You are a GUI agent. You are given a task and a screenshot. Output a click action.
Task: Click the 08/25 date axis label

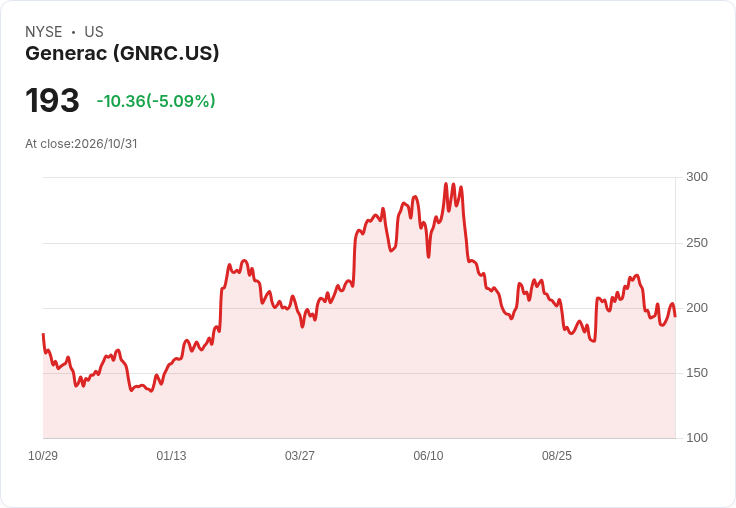coord(557,455)
